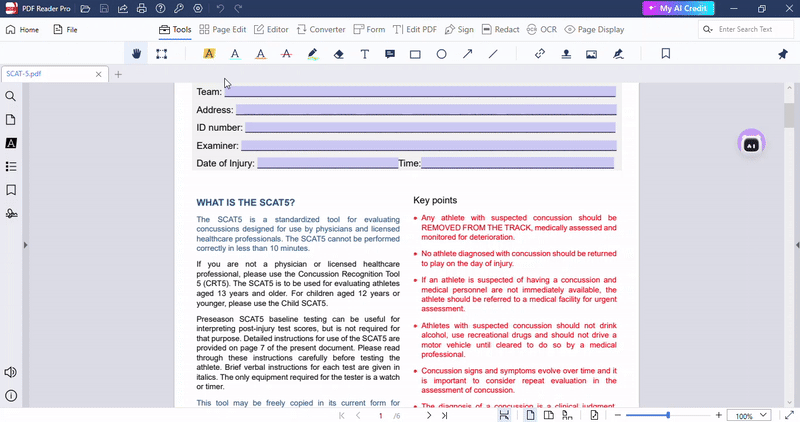Choose the Arrow drawing tool
Image resolution: width=800 pixels, height=422 pixels.
[x=467, y=54]
